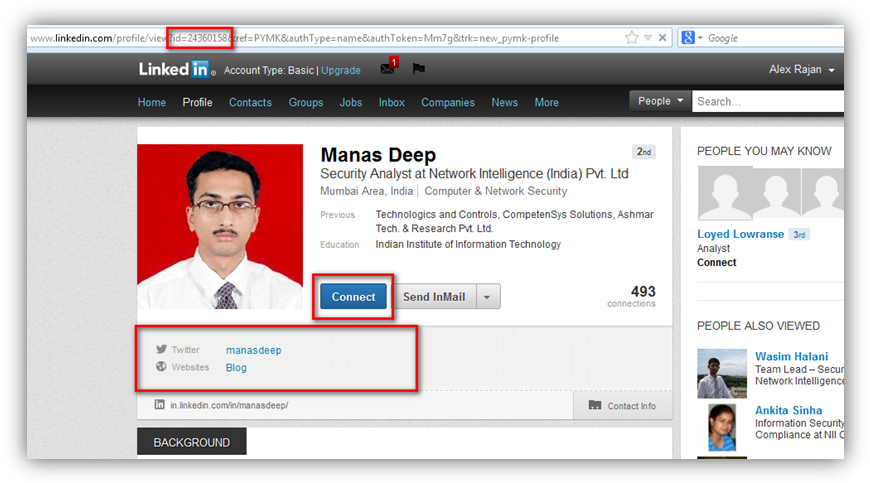Screen dimensions: 870x483
Task: Click the PEOPLE ALSO VIEWED heading
Action: coord(758,326)
